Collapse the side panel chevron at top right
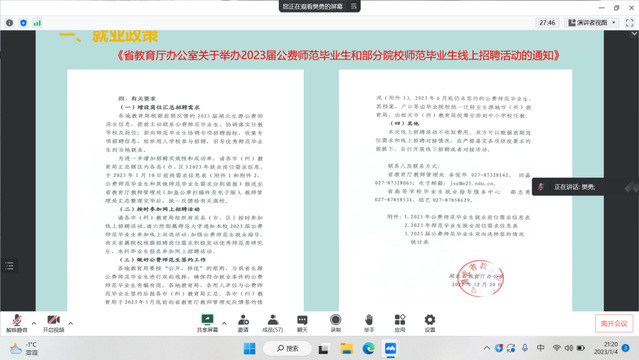The width and height of the screenshot is (639, 360). 634,34
